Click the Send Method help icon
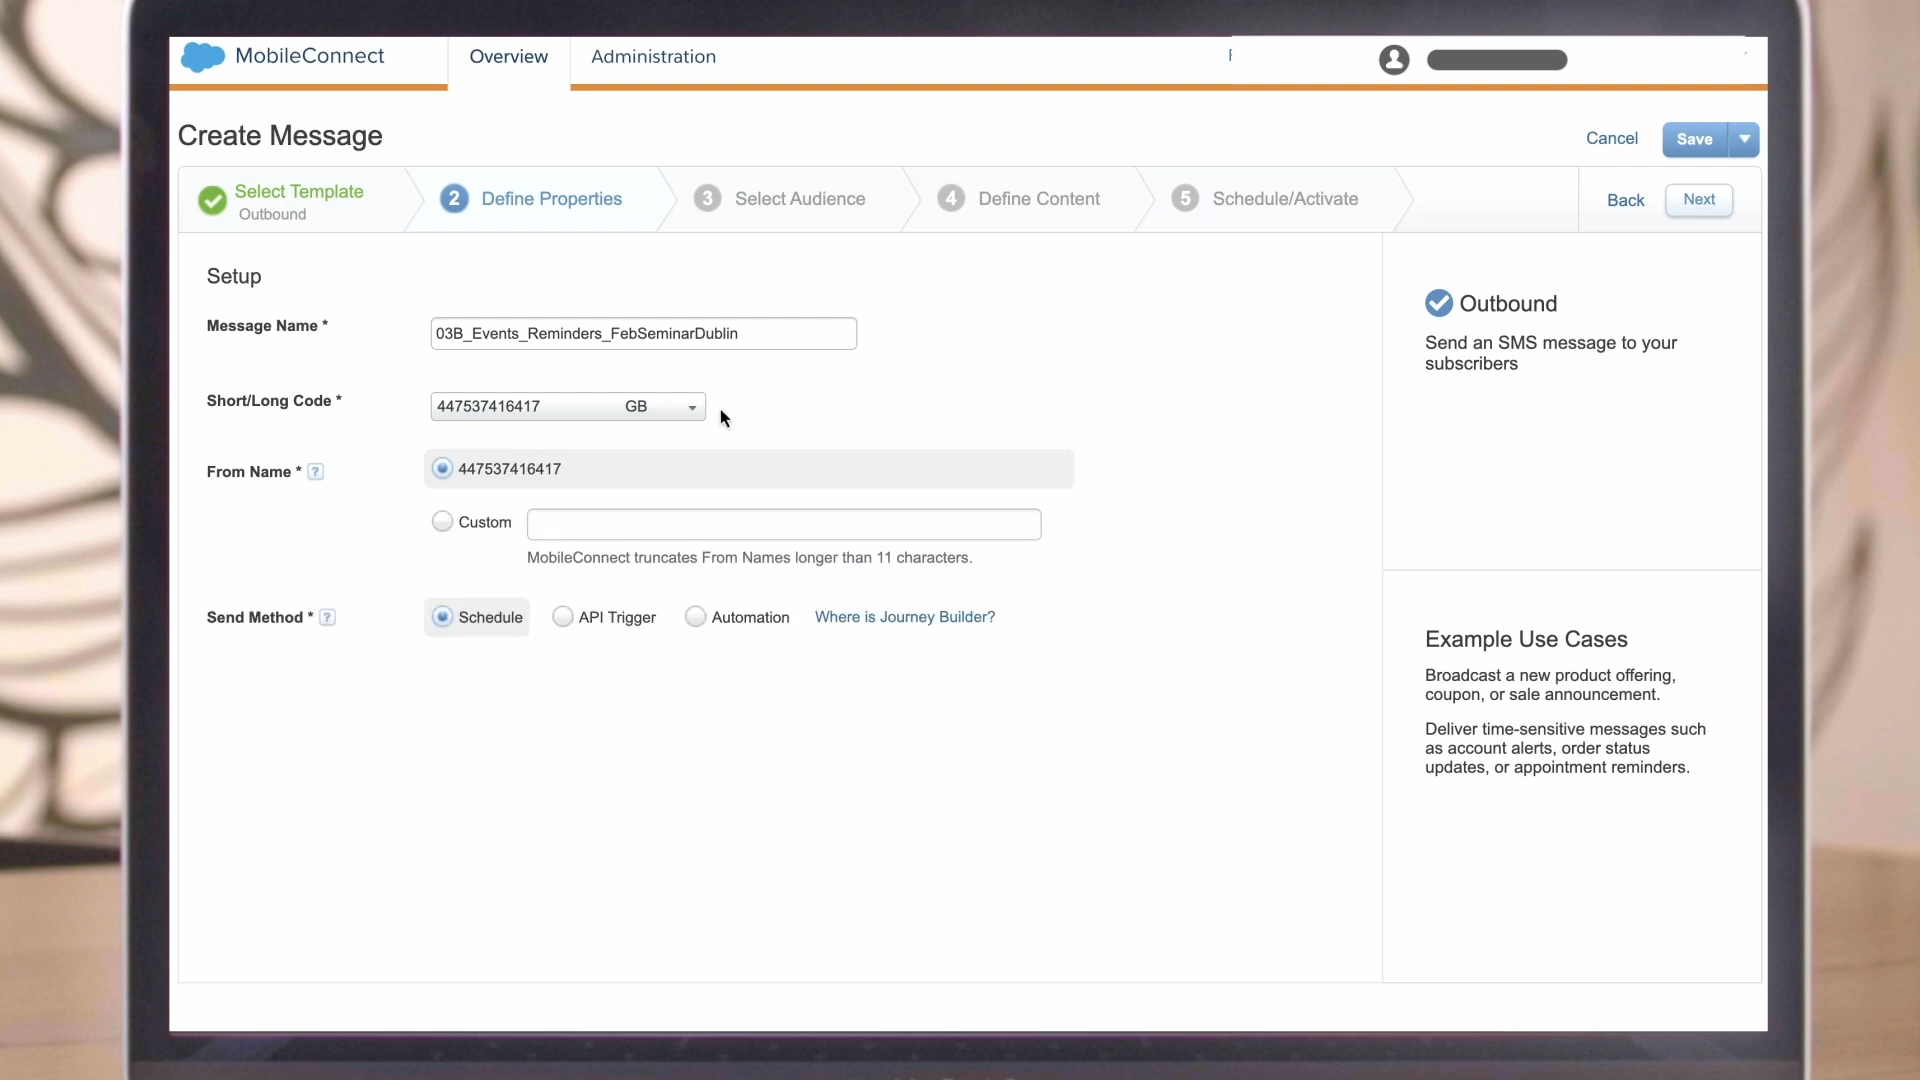The image size is (1920, 1080). point(327,618)
